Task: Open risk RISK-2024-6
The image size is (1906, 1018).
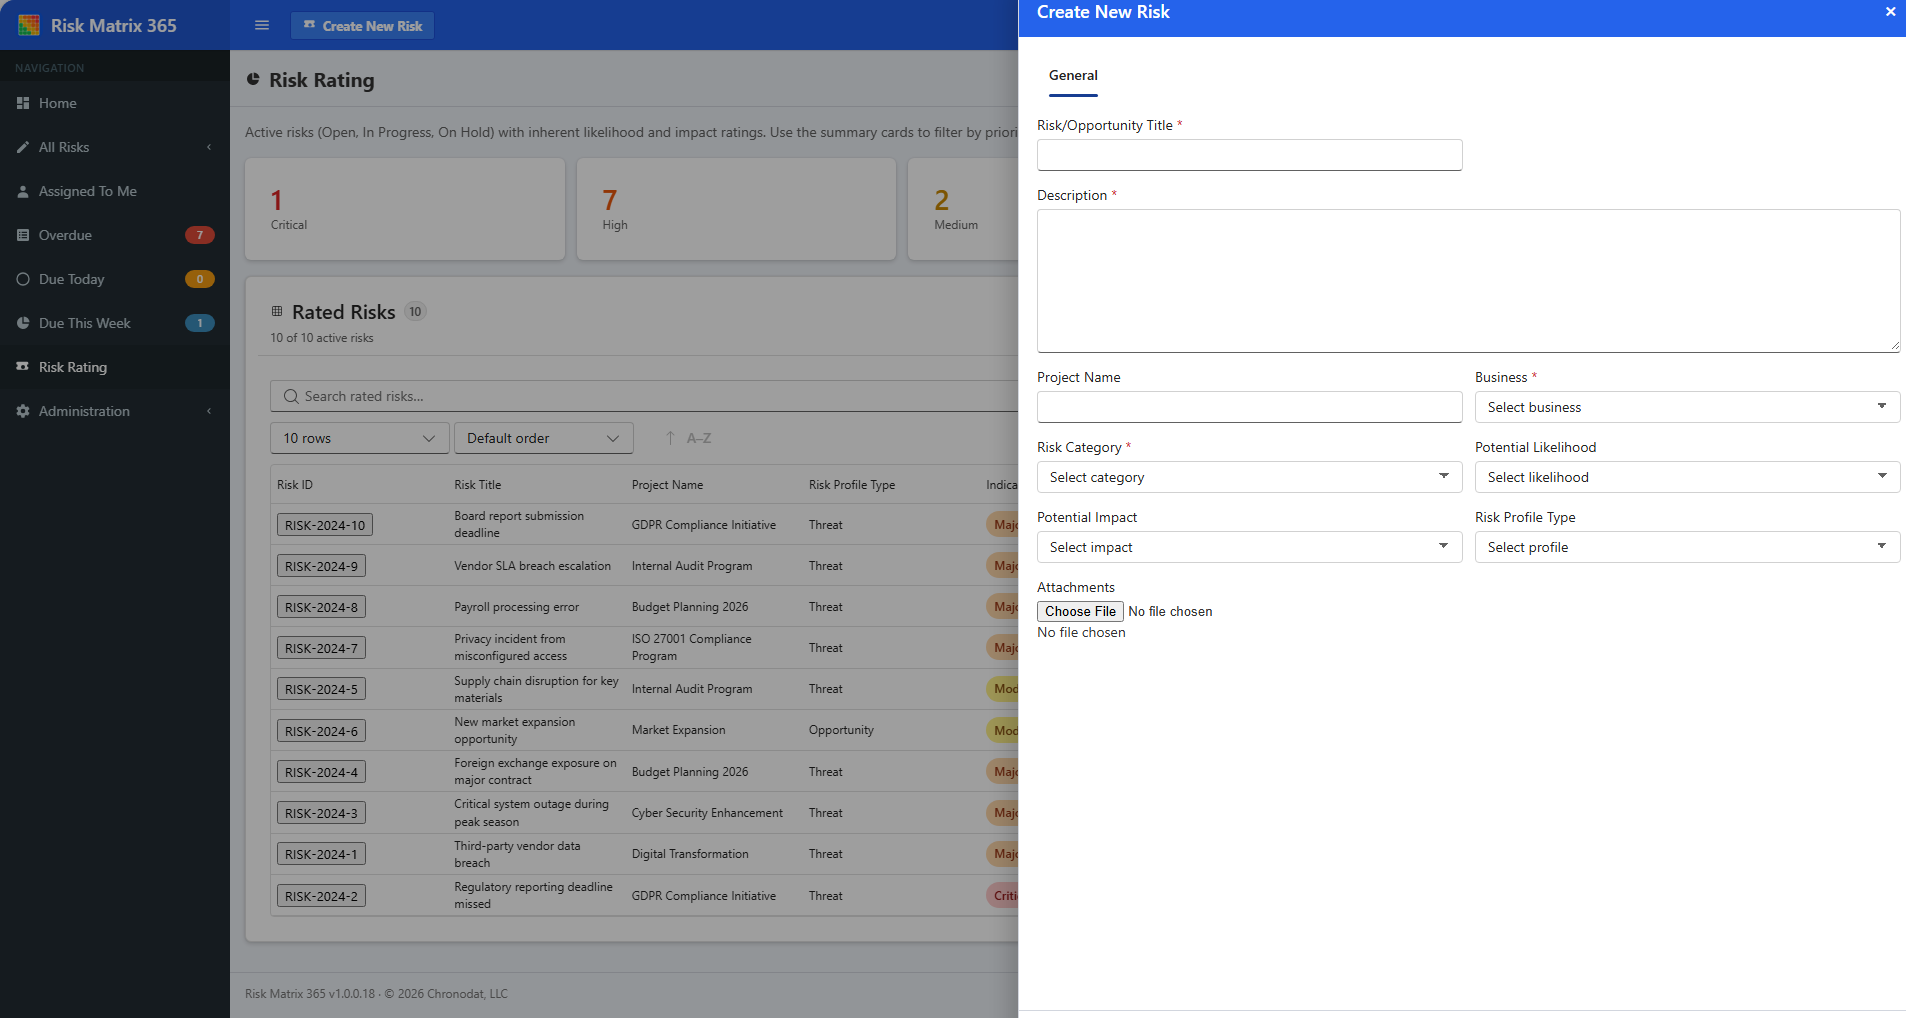Action: click(x=321, y=731)
